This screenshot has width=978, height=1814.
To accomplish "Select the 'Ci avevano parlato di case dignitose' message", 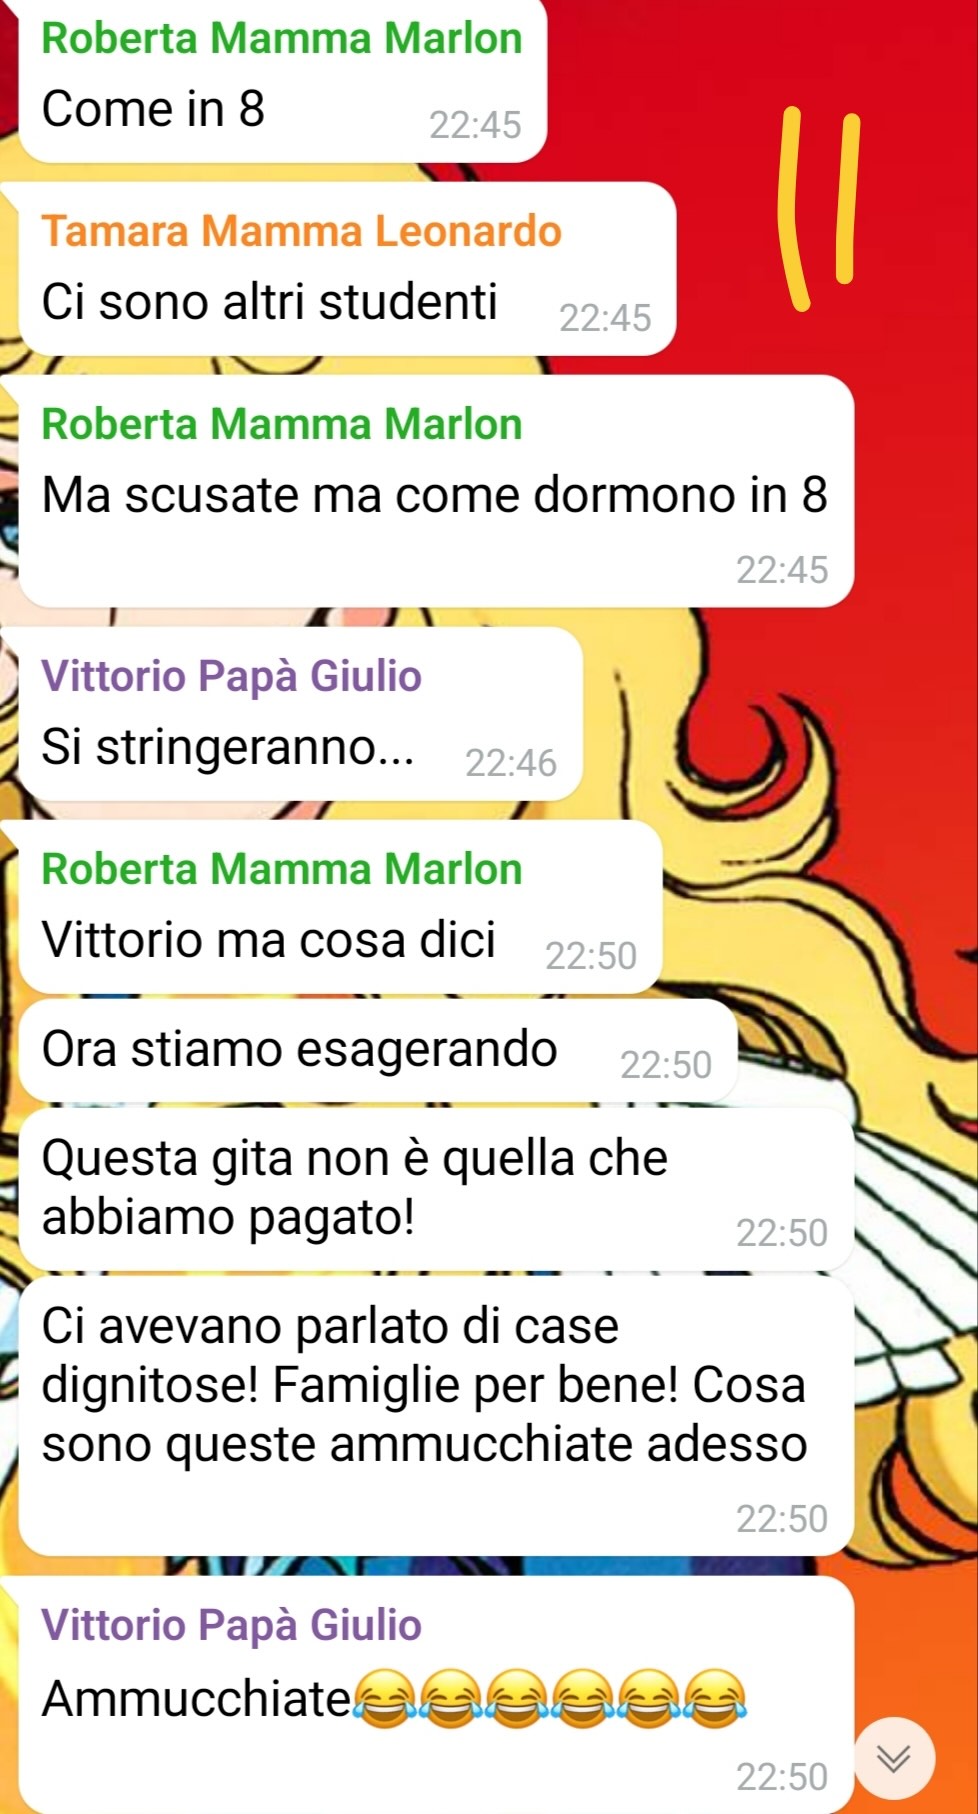I will [x=435, y=1416].
